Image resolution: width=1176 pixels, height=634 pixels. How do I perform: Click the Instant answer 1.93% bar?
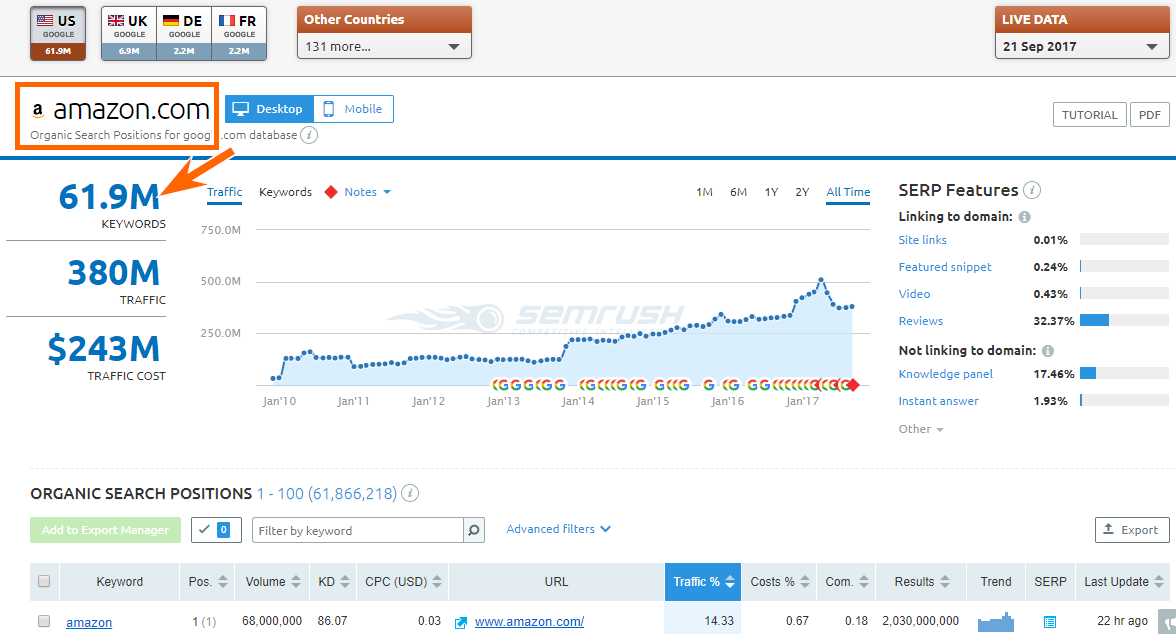[x=1124, y=401]
